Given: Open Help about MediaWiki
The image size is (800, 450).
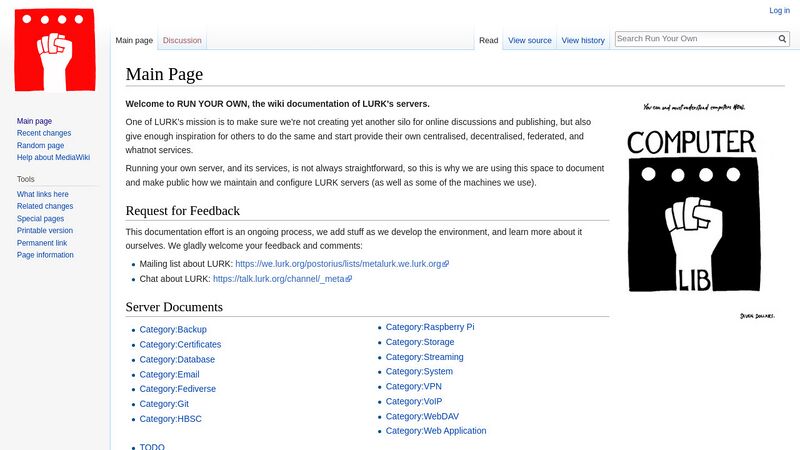Looking at the screenshot, I should click(54, 157).
